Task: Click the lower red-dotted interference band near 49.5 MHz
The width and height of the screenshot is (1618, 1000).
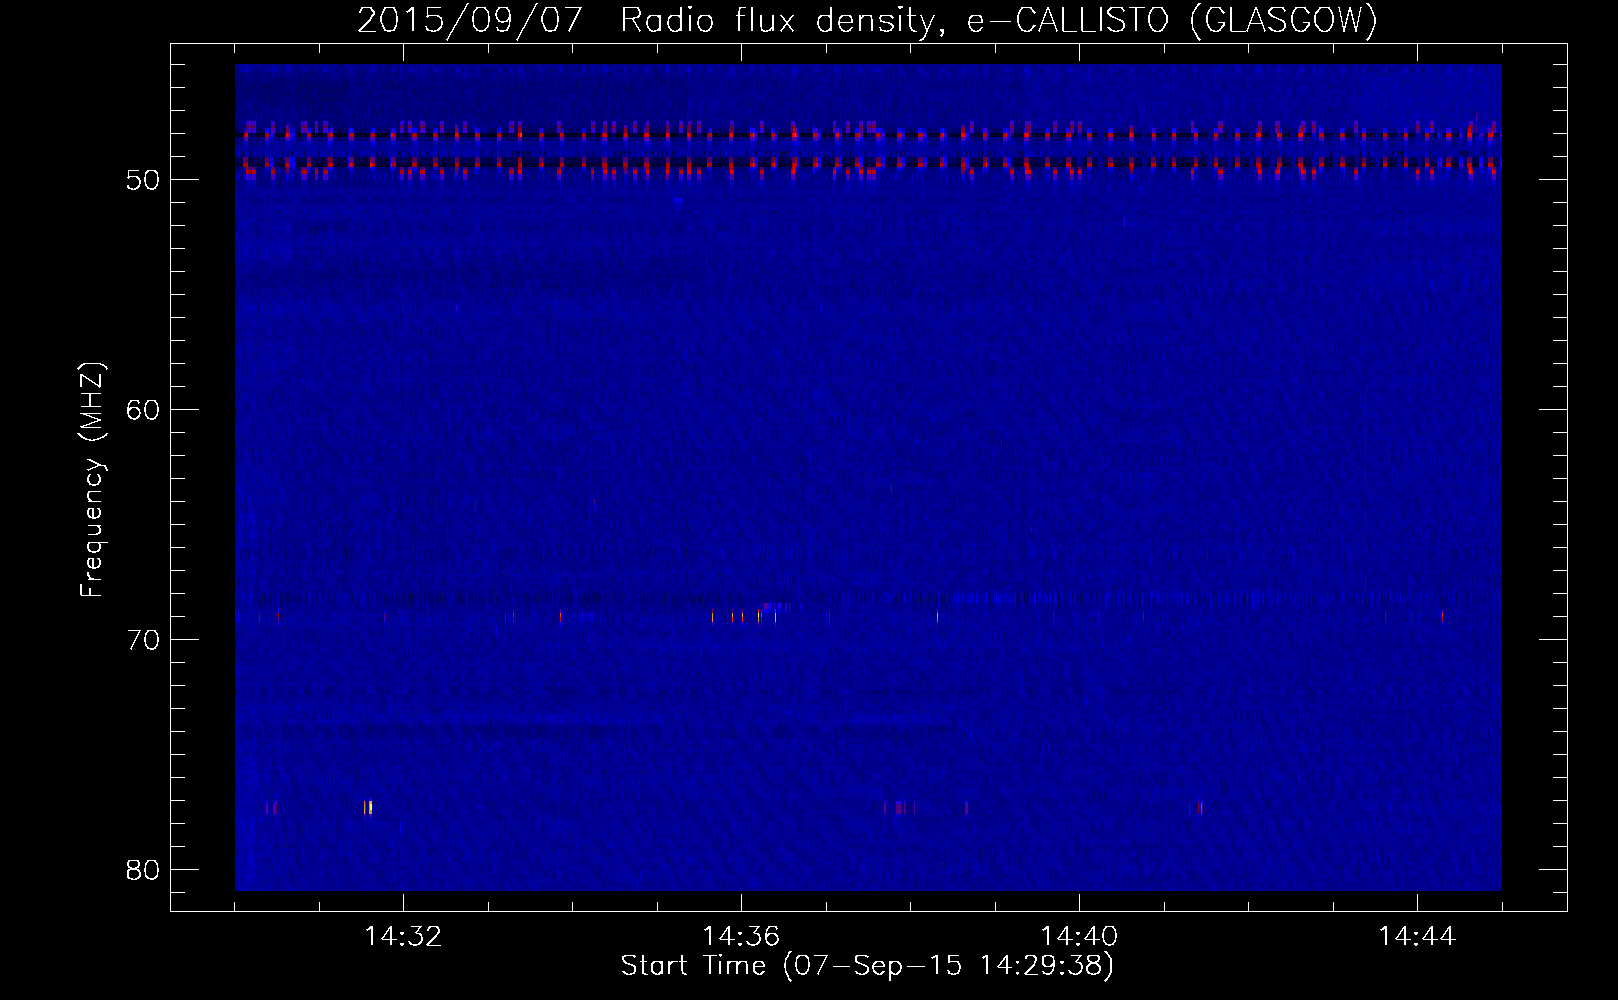Action: [866, 165]
